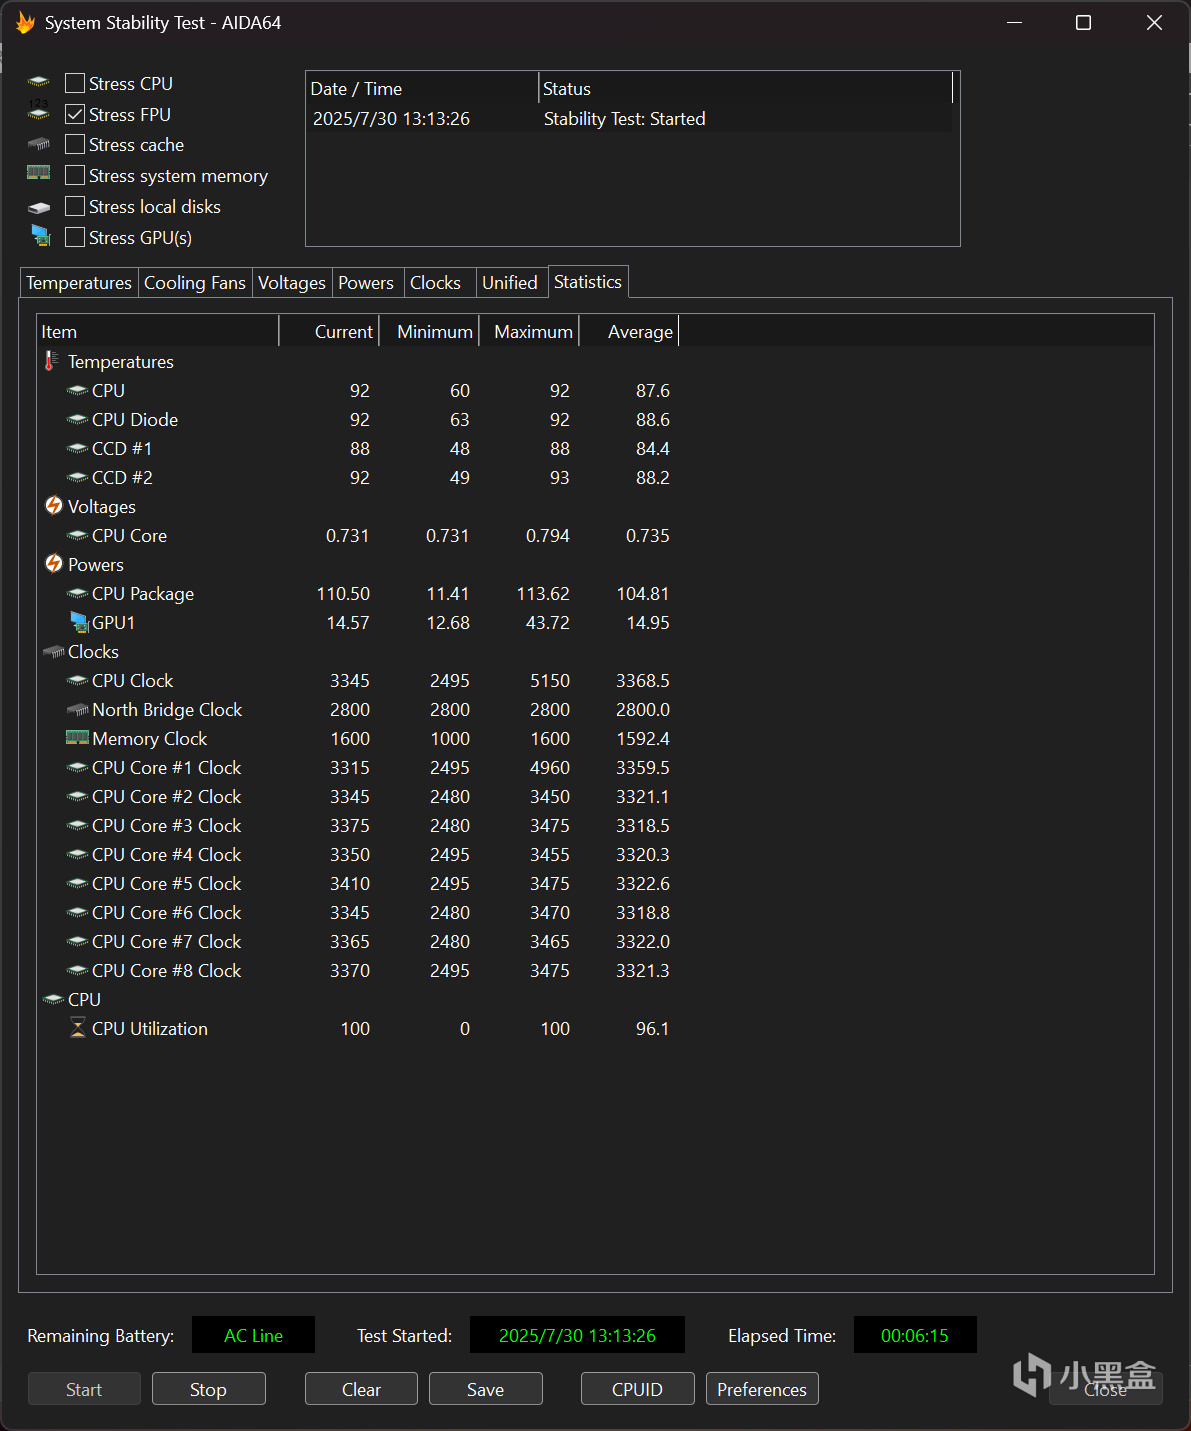Click the CPU temperature row label
The height and width of the screenshot is (1431, 1191).
point(108,390)
